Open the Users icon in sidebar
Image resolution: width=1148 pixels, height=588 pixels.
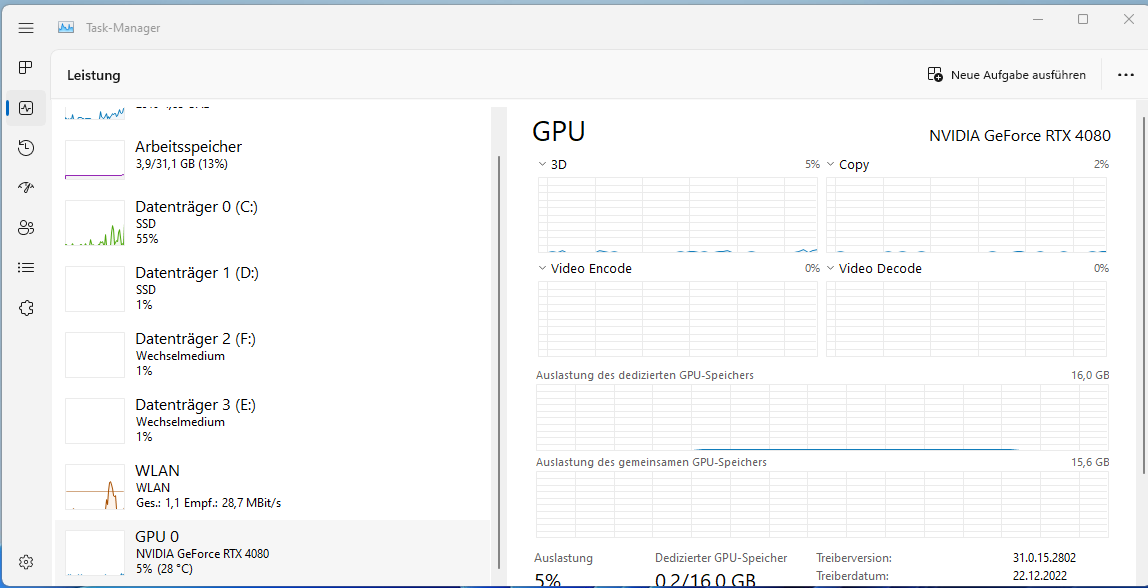point(26,228)
